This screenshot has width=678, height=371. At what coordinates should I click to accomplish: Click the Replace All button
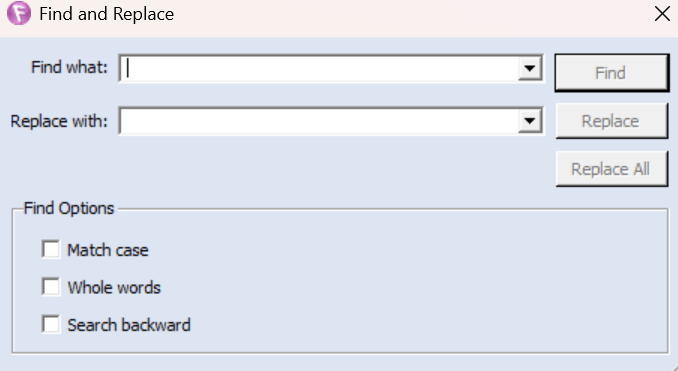pos(611,169)
